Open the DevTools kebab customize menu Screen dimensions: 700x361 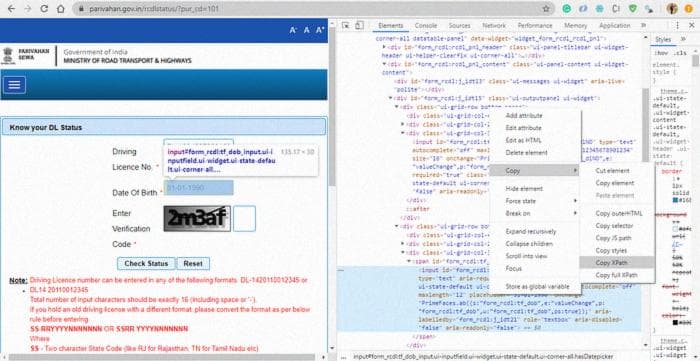pos(677,25)
